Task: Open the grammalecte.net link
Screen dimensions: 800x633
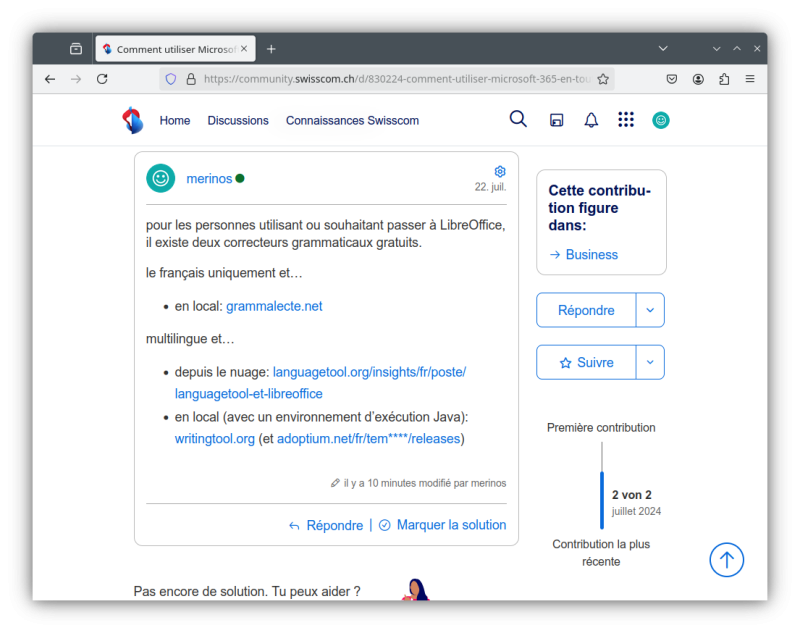Action: point(274,306)
